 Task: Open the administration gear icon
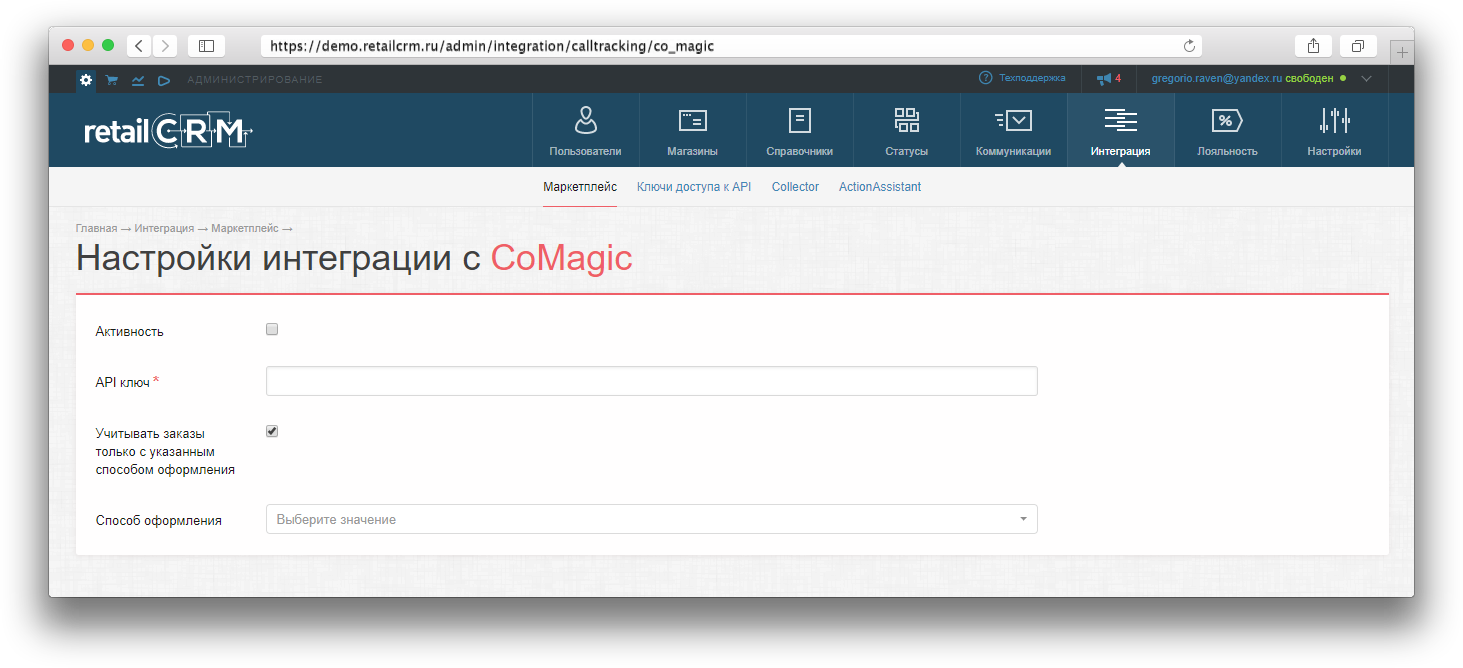[x=86, y=79]
